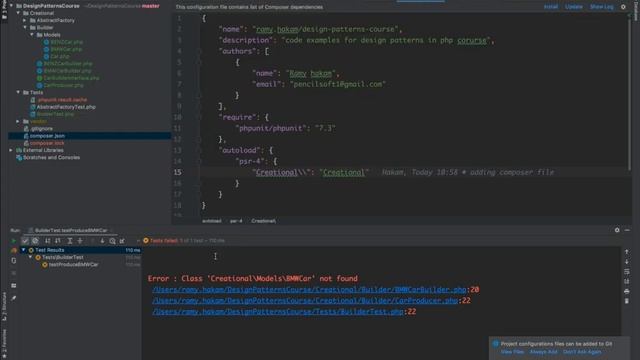Open BENZCar.php in project tree

pyautogui.click(x=67, y=42)
